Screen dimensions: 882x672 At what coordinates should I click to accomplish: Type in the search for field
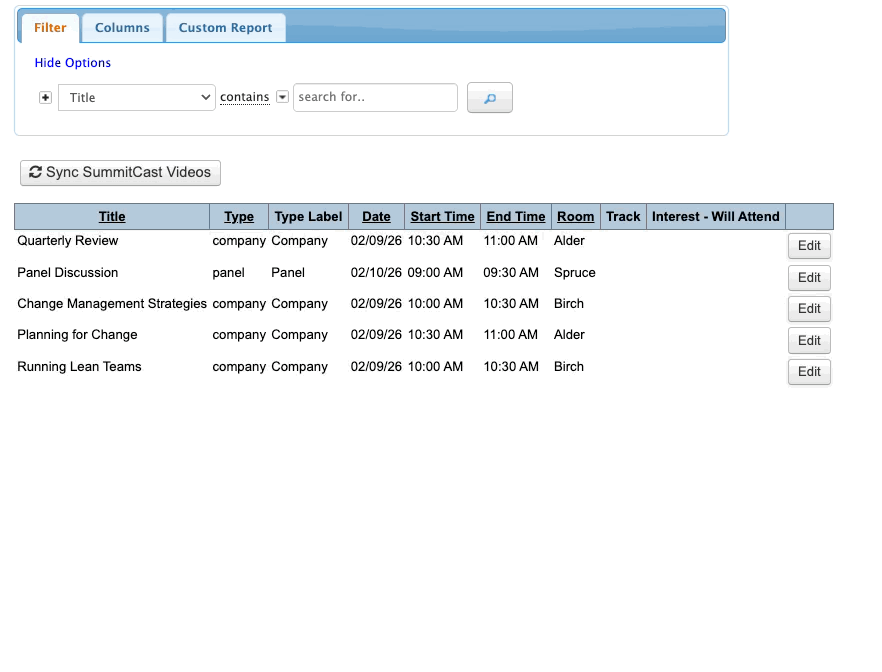pos(375,98)
